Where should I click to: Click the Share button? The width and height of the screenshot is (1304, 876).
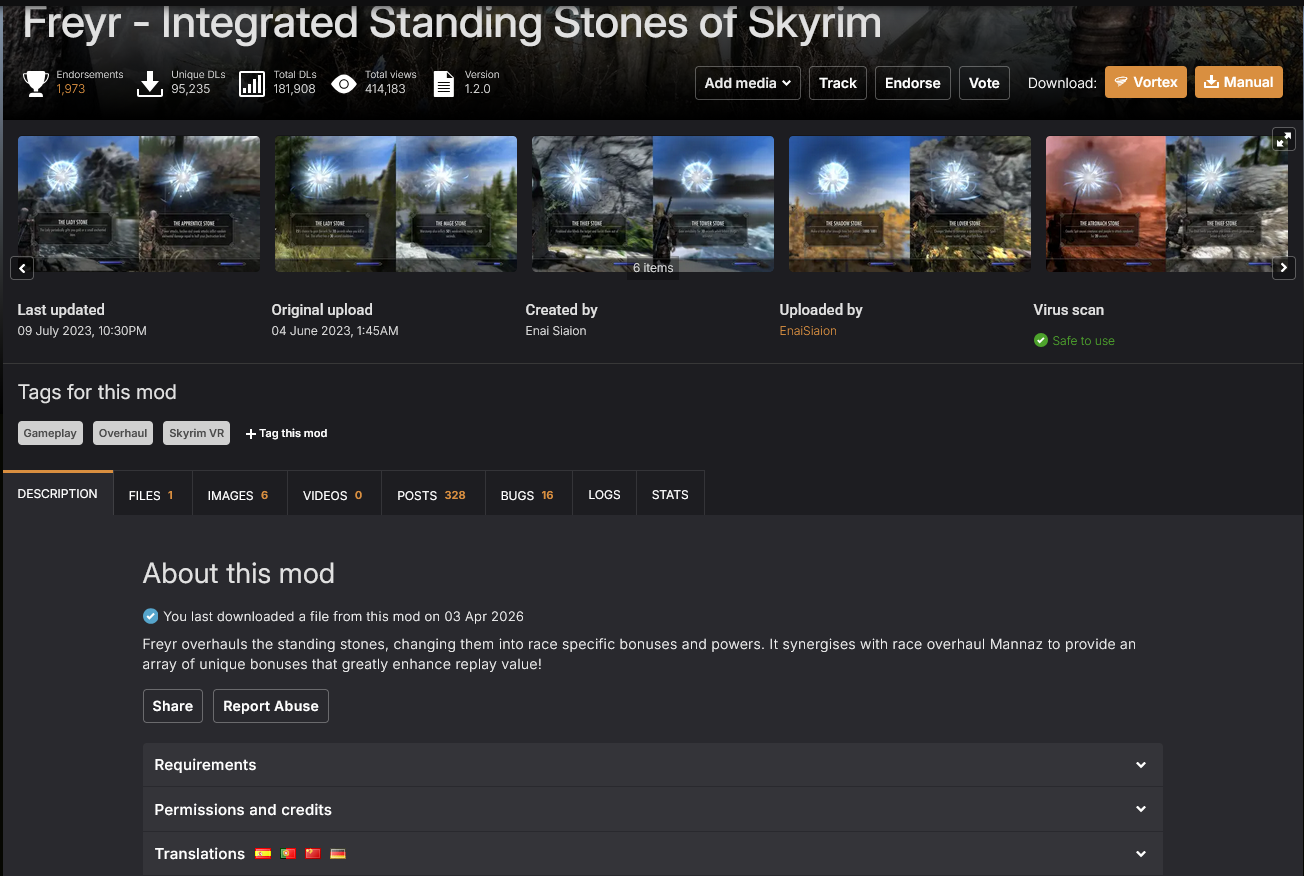[173, 706]
